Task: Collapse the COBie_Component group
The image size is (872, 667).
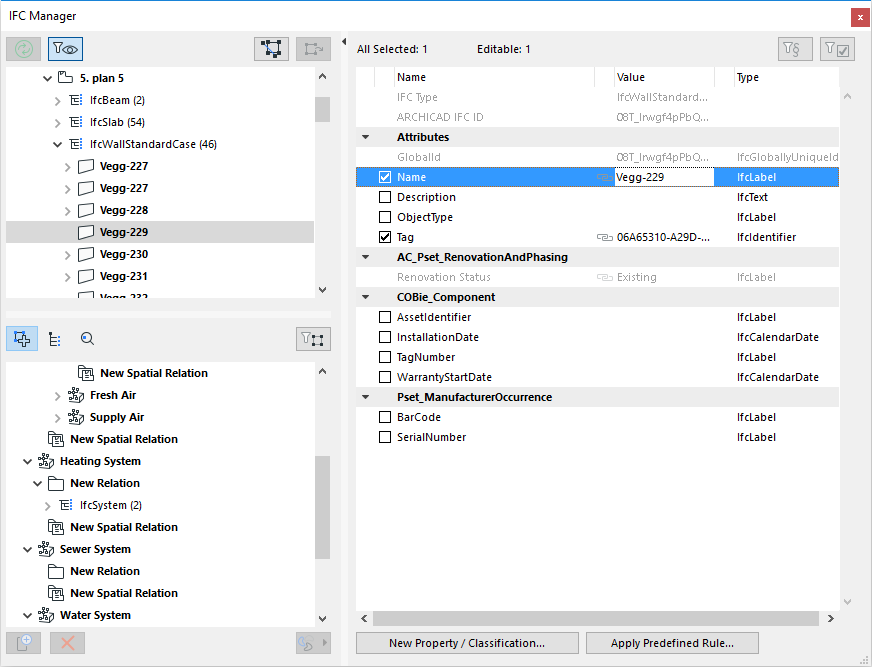Action: click(x=365, y=297)
